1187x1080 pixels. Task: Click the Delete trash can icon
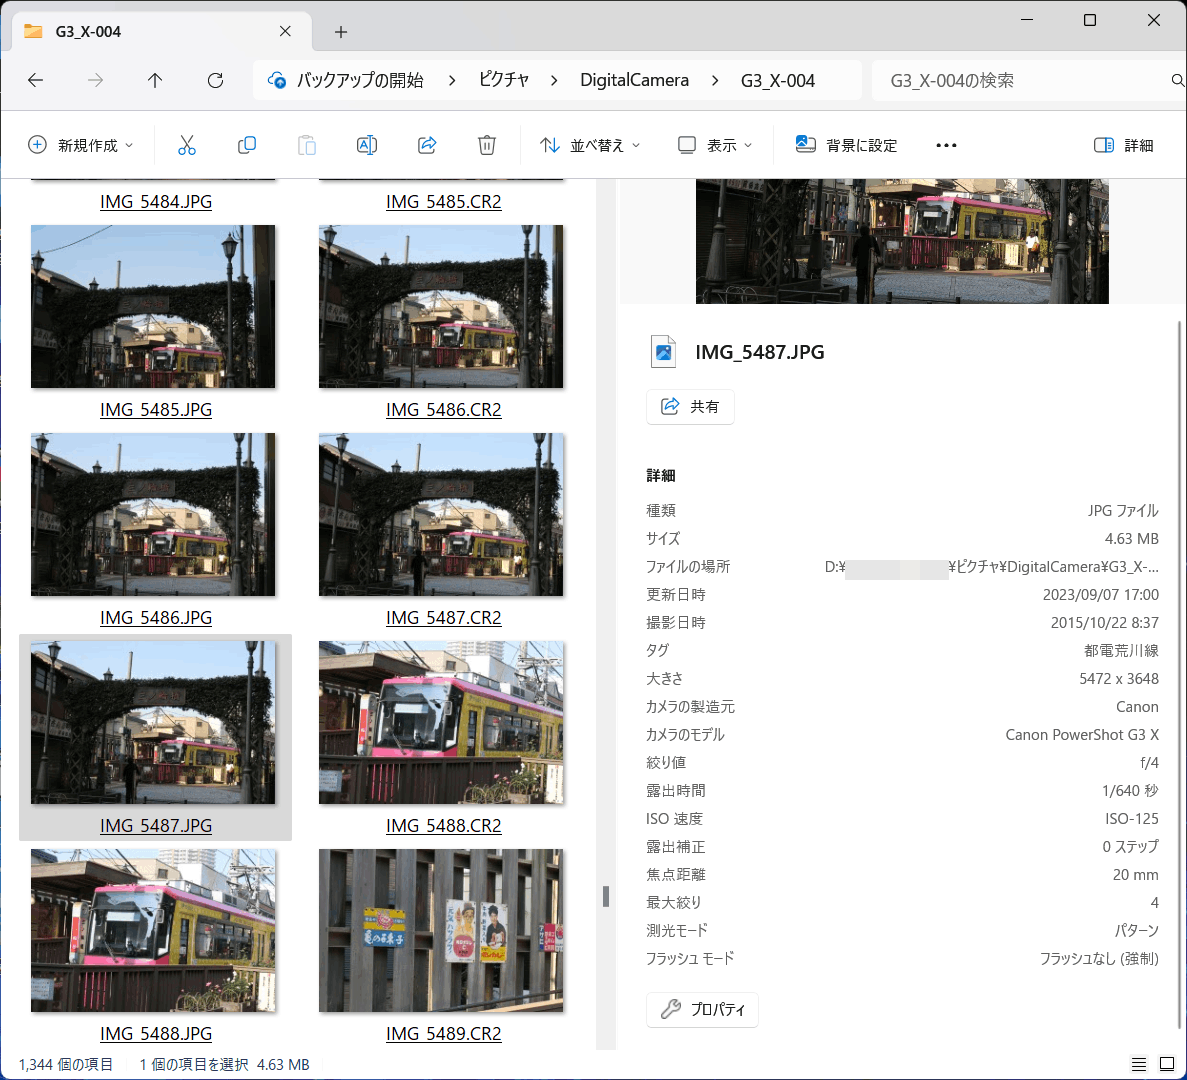click(x=487, y=145)
